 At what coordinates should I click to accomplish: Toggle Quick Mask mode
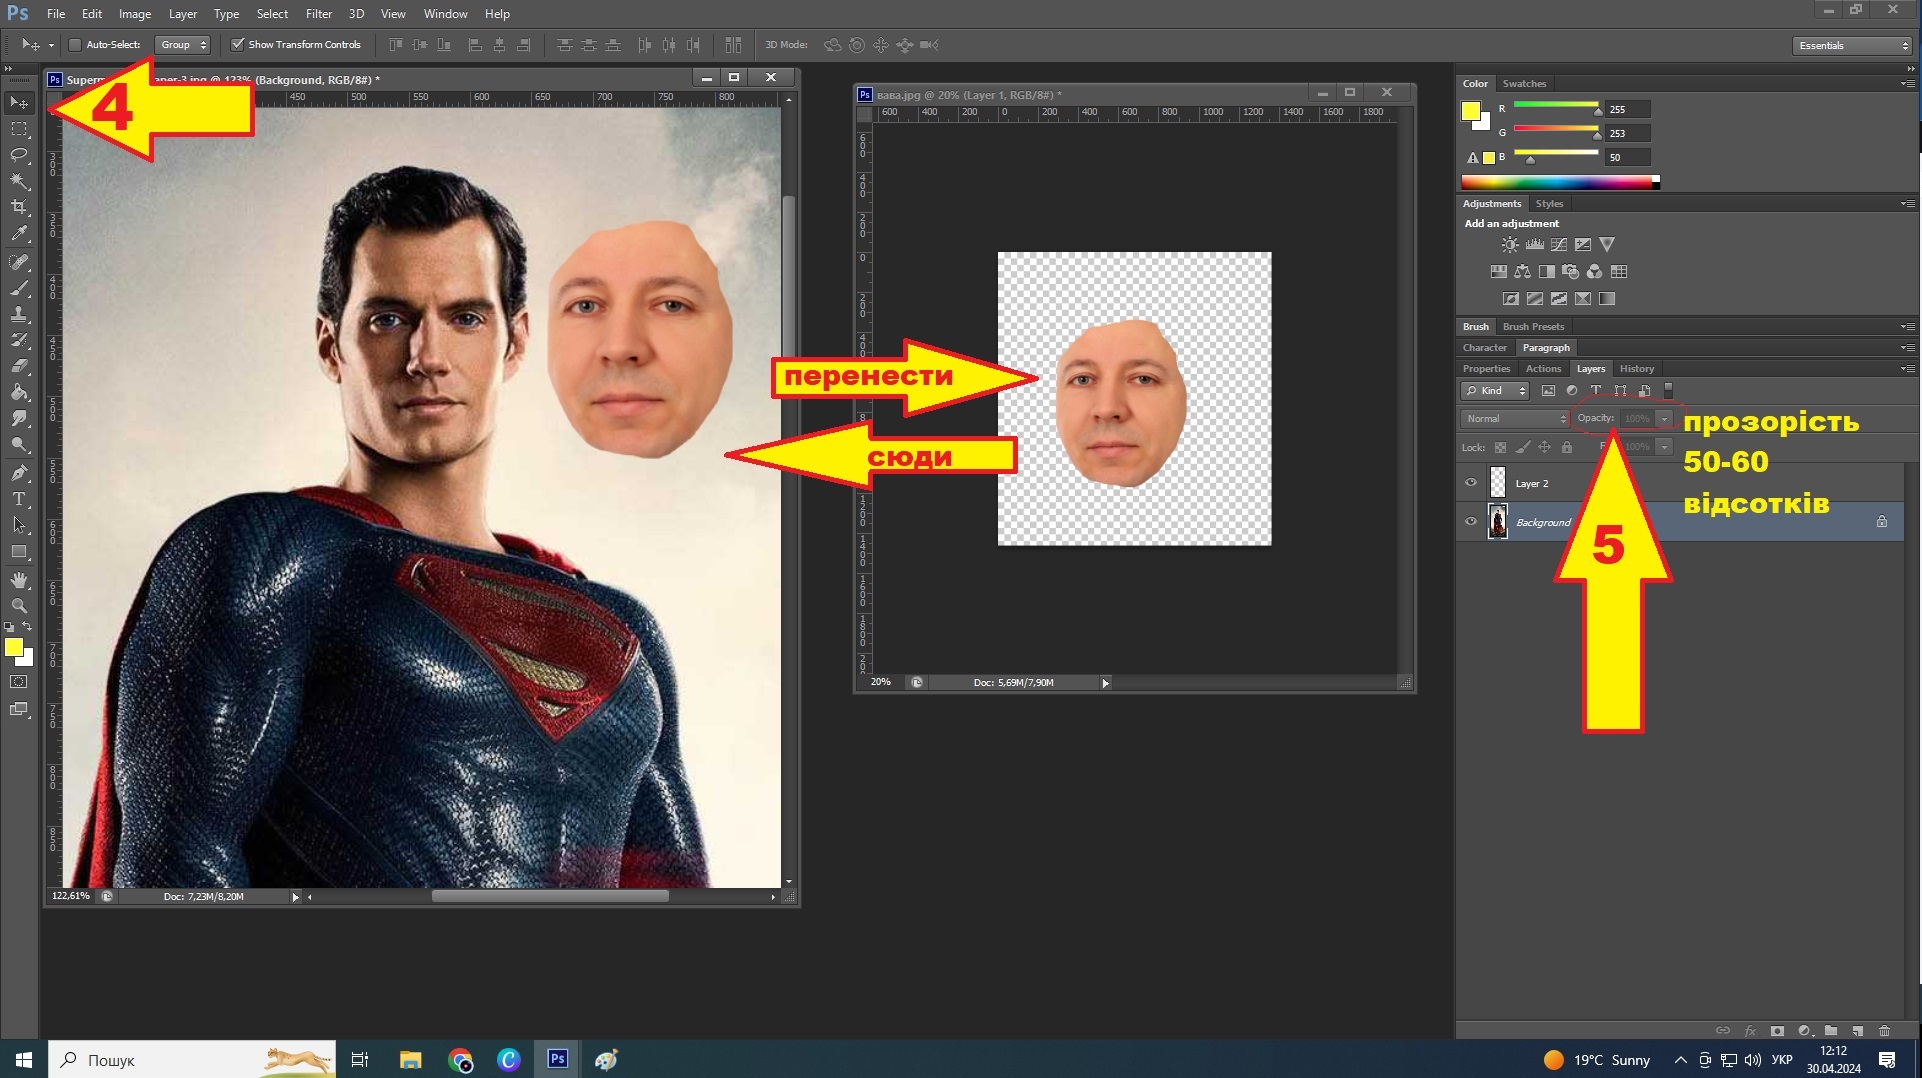[19, 682]
